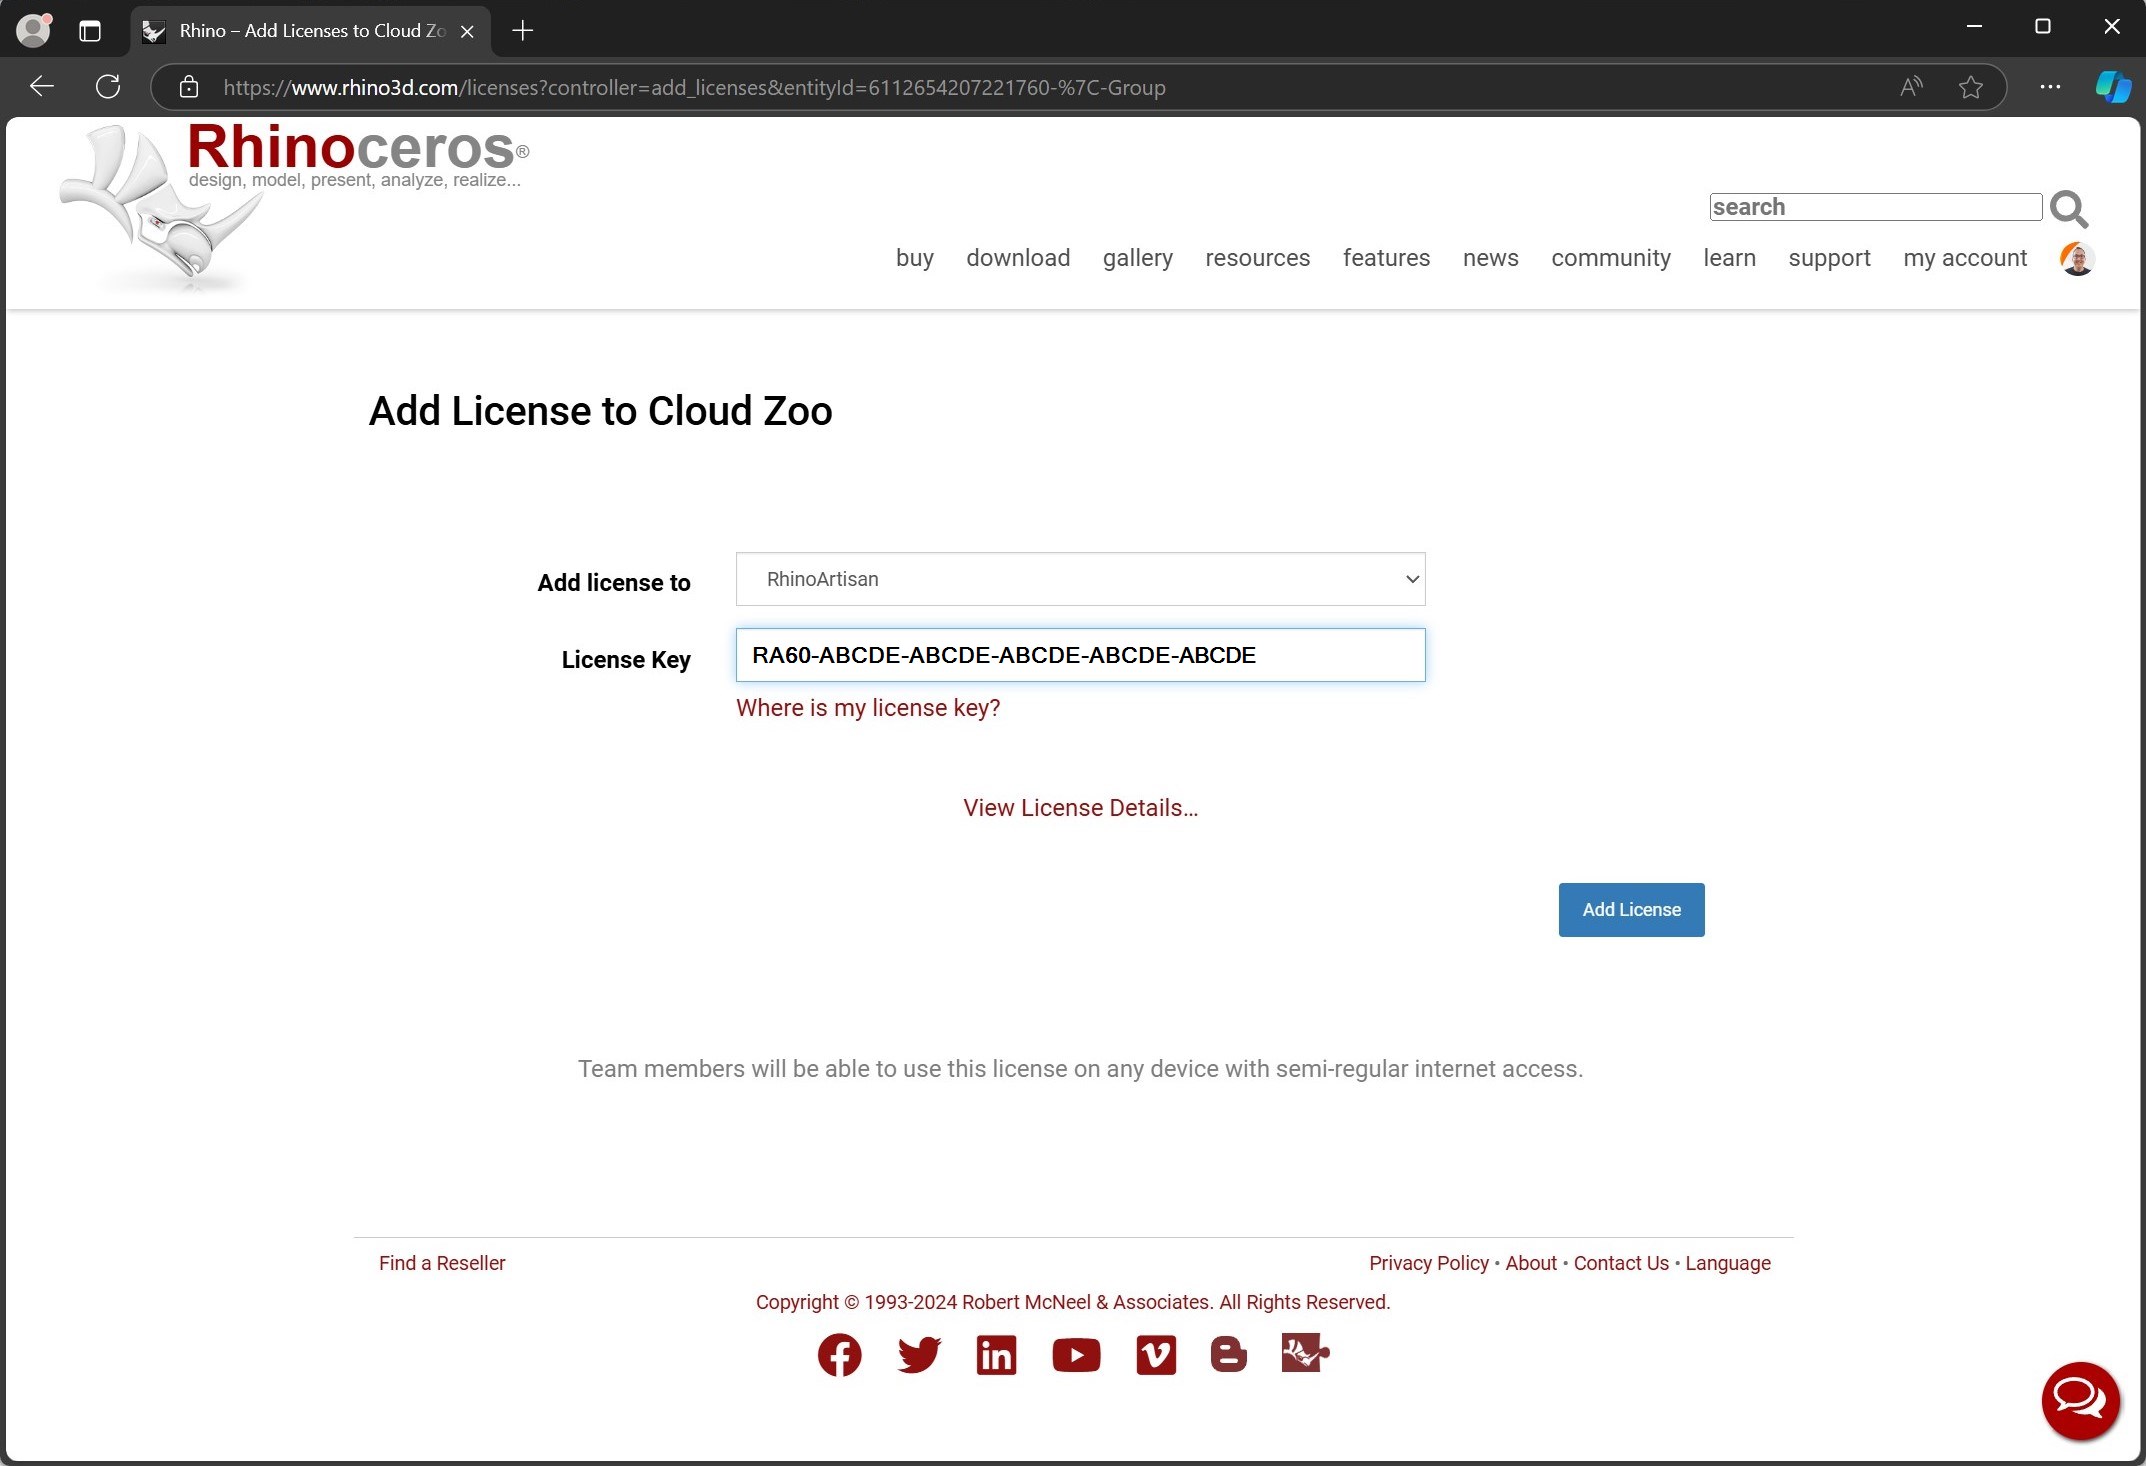Open the user avatar next to my account
The height and width of the screenshot is (1466, 2146).
pos(2077,259)
